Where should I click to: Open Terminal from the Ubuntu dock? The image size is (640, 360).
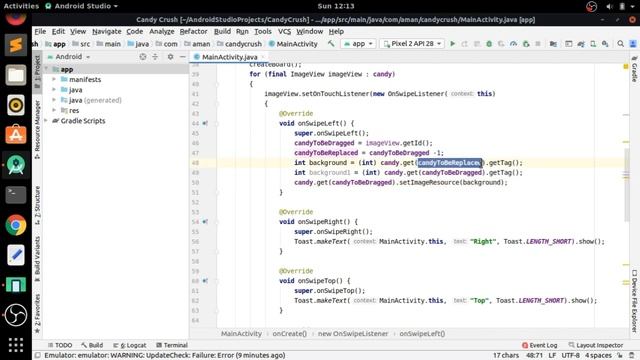16,195
